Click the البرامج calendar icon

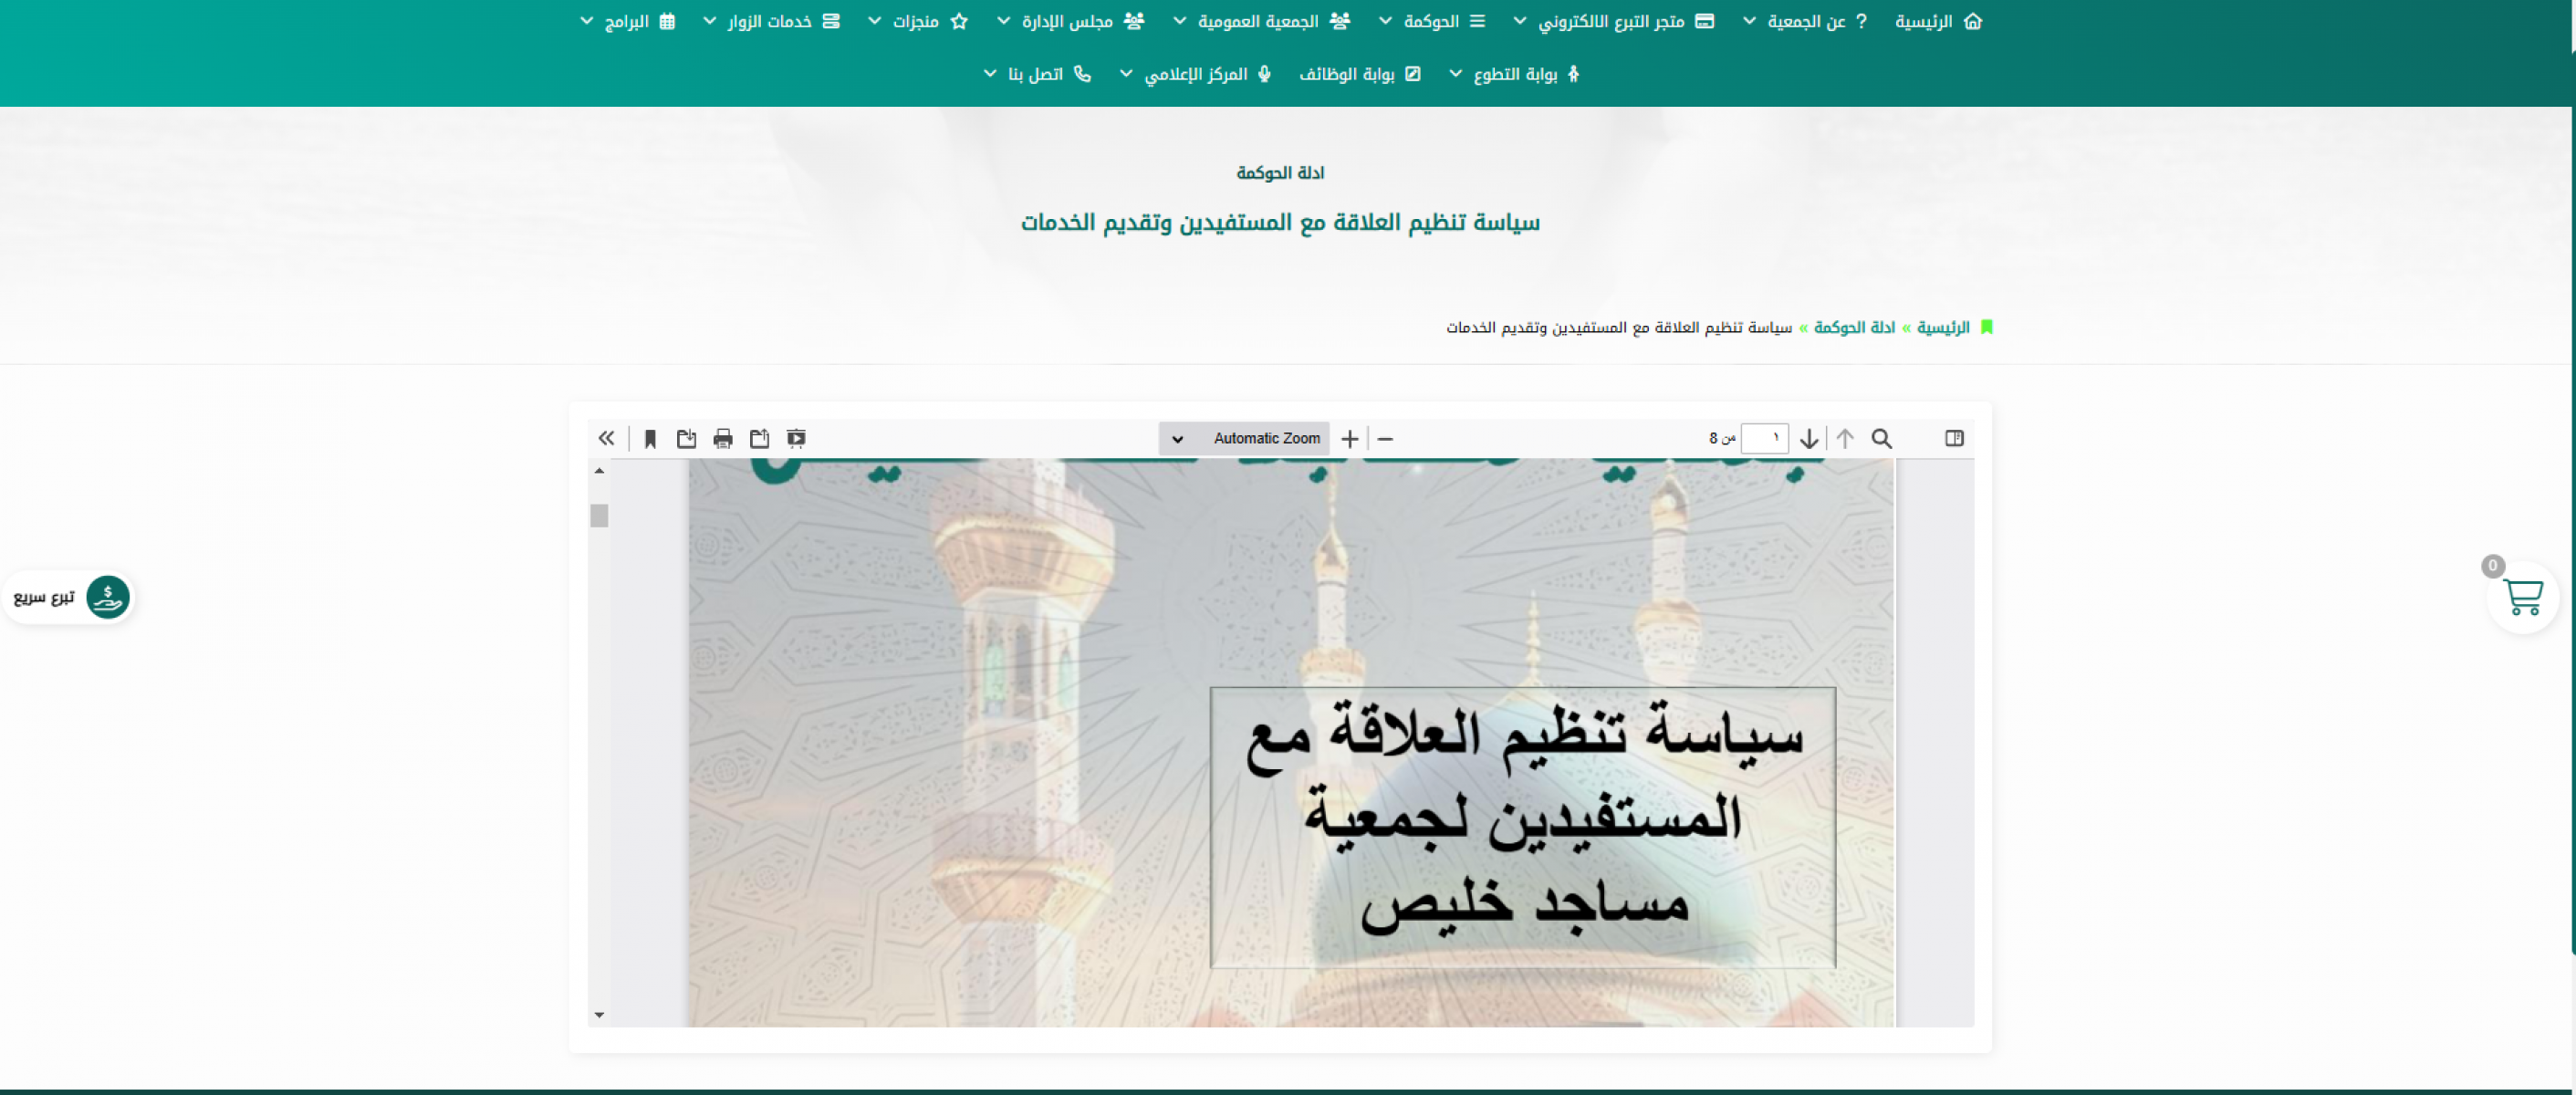667,21
